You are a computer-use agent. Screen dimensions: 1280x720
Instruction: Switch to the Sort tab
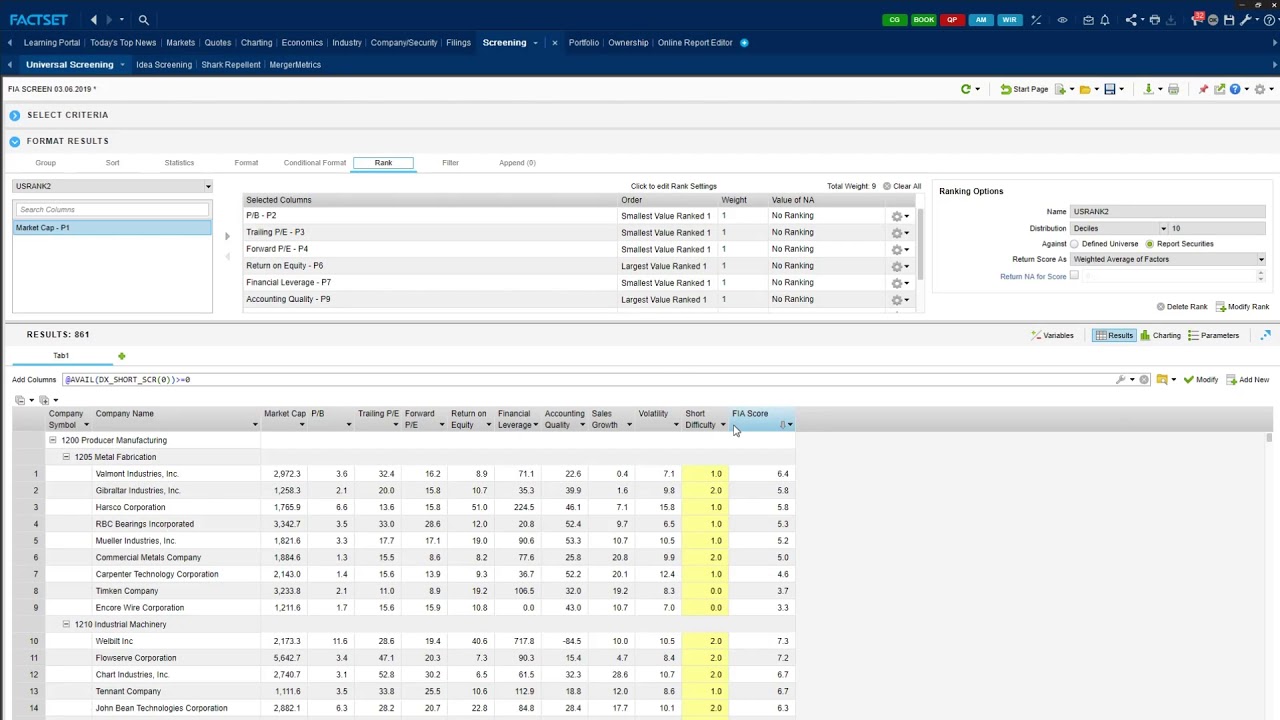click(112, 163)
